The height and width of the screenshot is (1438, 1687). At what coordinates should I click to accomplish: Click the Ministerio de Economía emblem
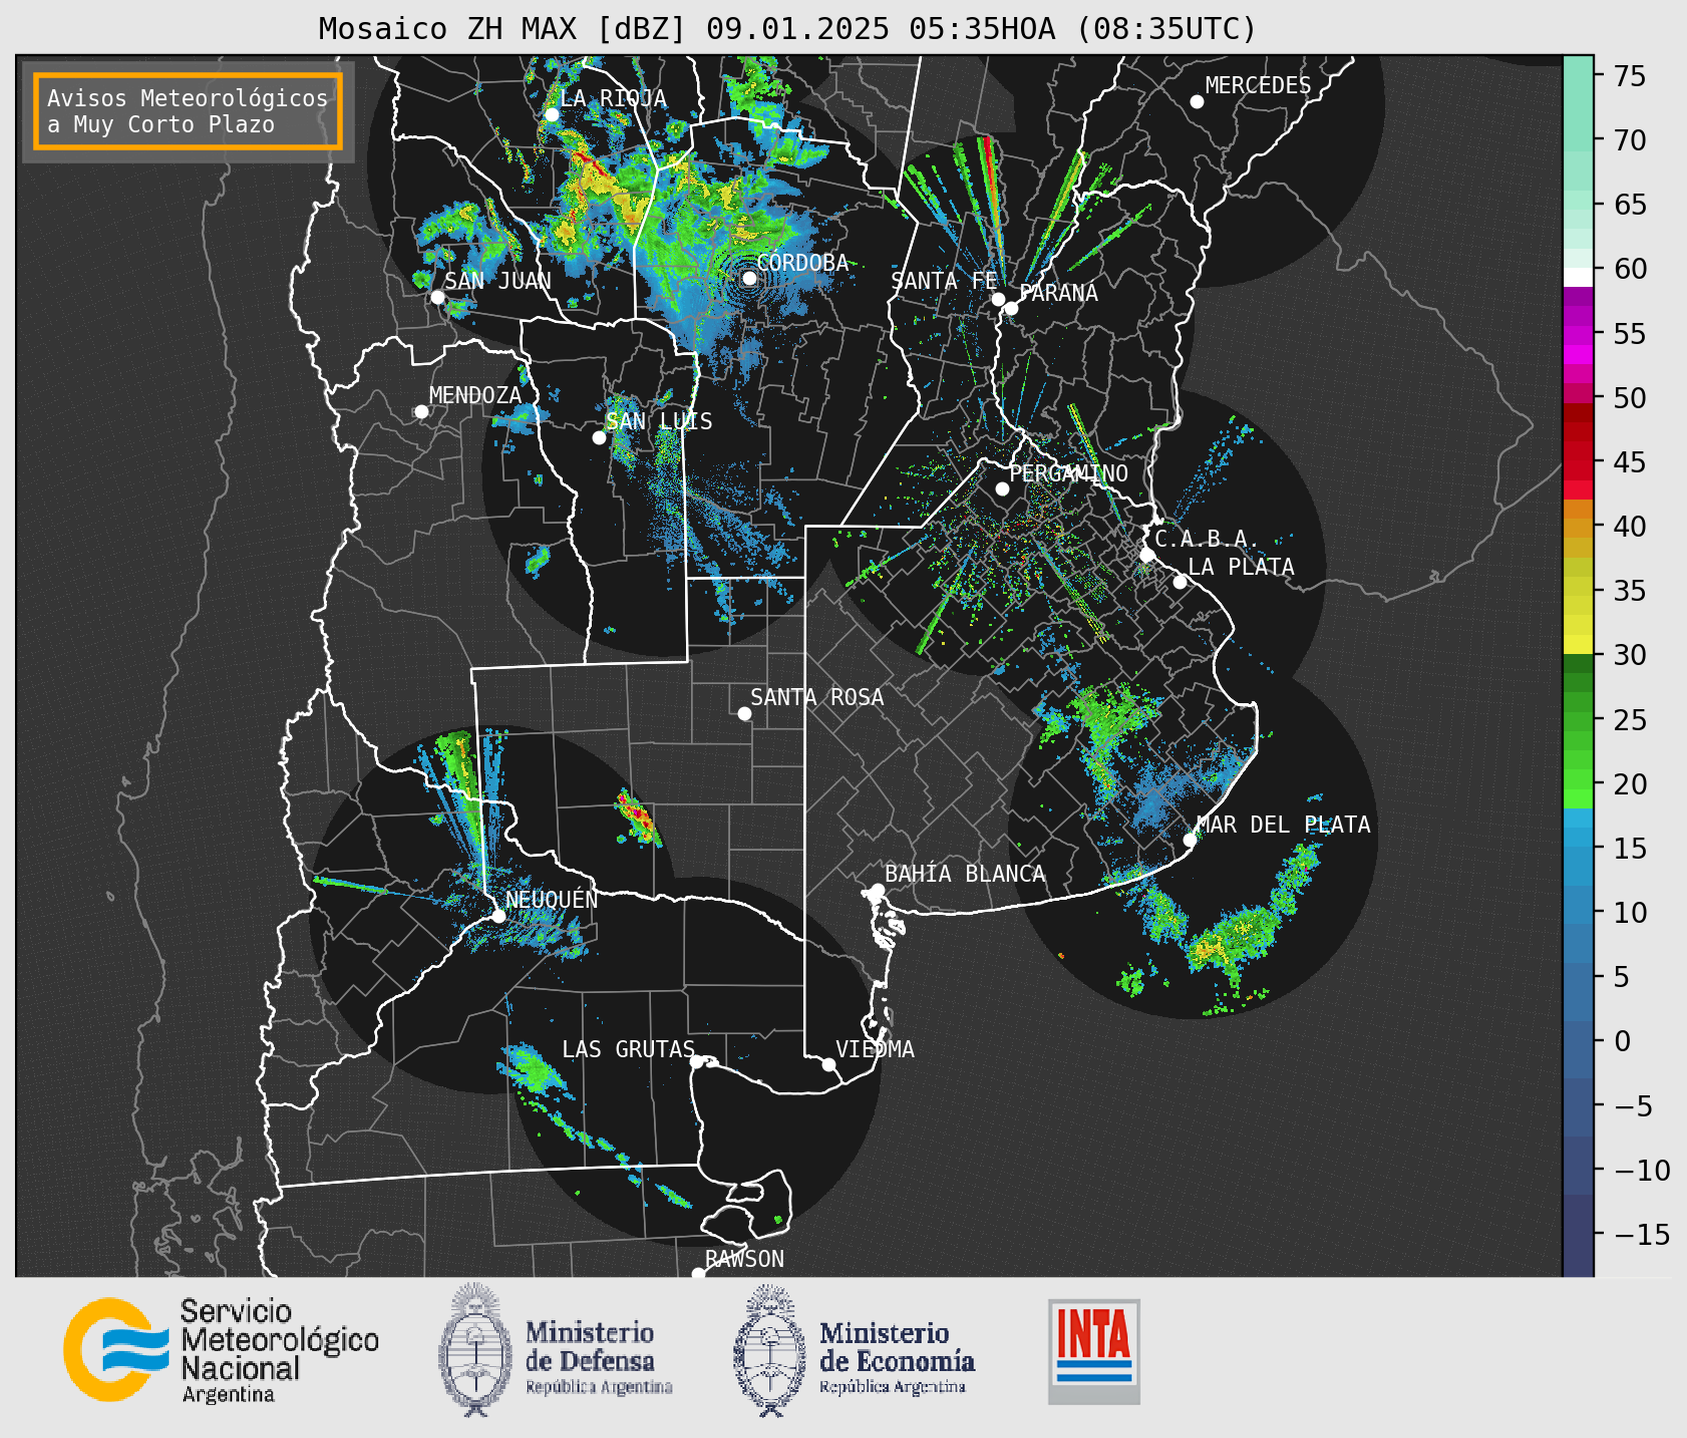[x=770, y=1349]
